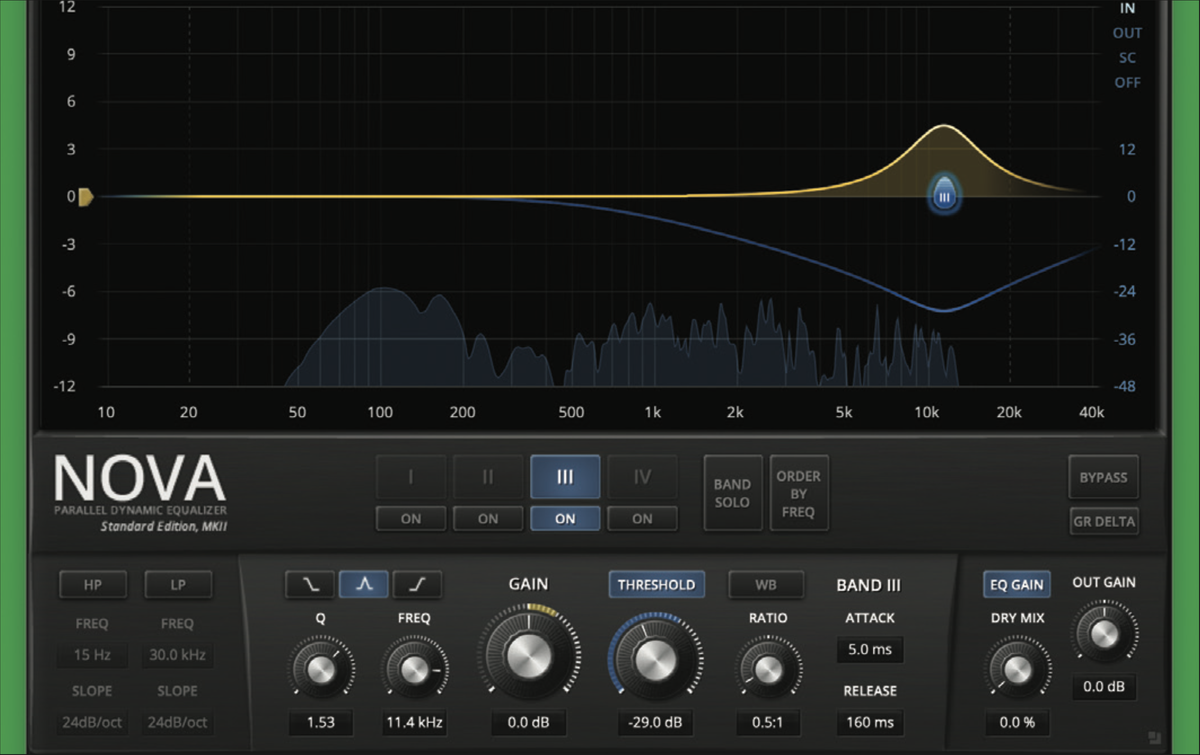1200x755 pixels.
Task: Switch to the Band I tab
Action: click(410, 477)
